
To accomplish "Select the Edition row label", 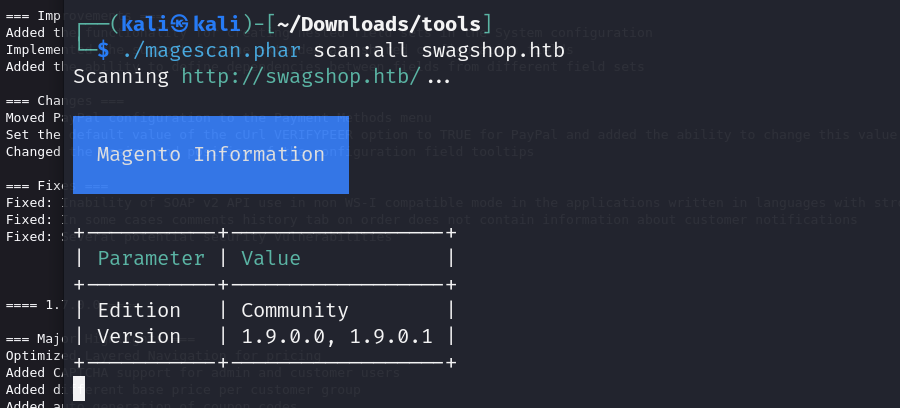I will (x=138, y=310).
